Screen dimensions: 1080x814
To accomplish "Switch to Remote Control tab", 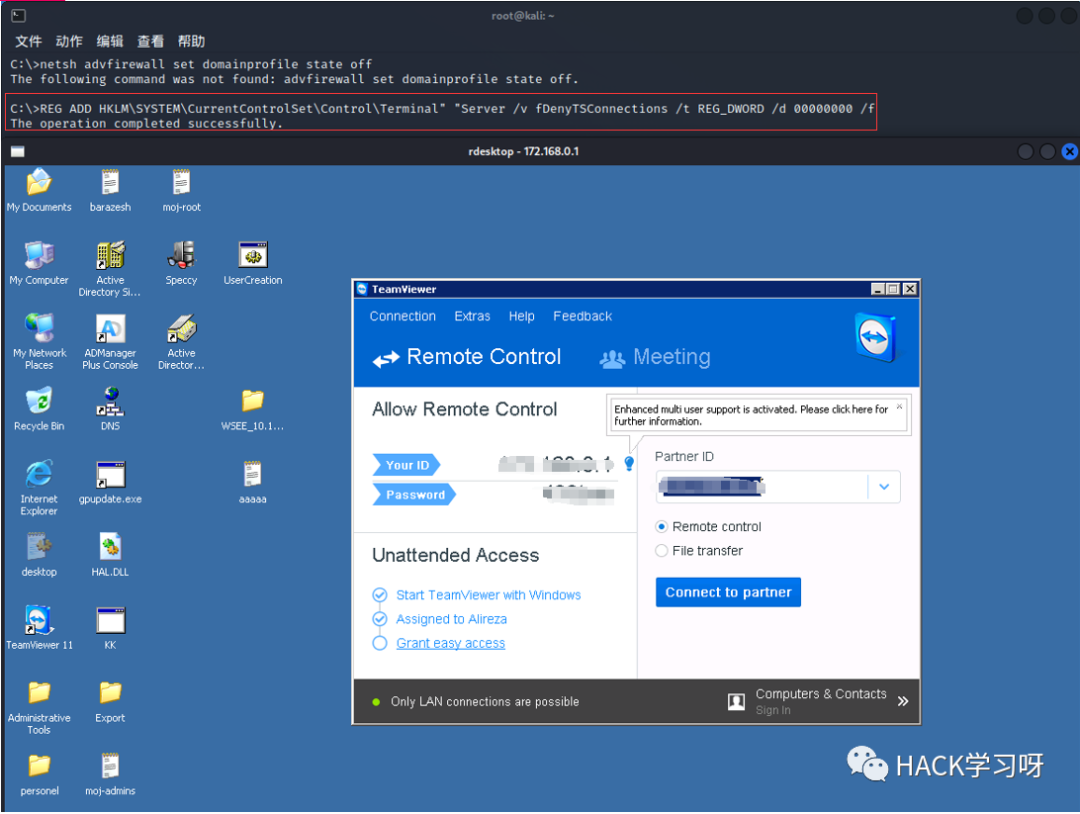I will pyautogui.click(x=467, y=357).
